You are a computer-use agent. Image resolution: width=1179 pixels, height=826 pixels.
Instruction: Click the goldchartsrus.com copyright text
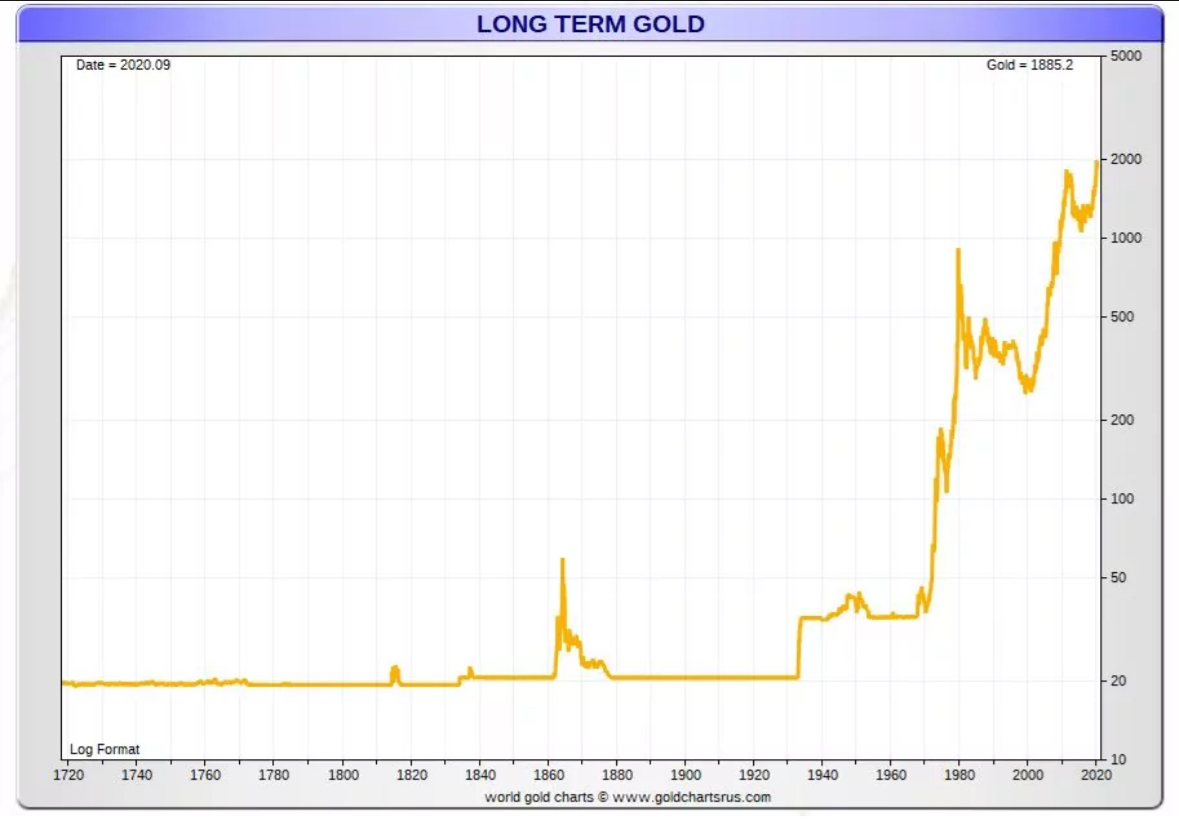coord(628,797)
